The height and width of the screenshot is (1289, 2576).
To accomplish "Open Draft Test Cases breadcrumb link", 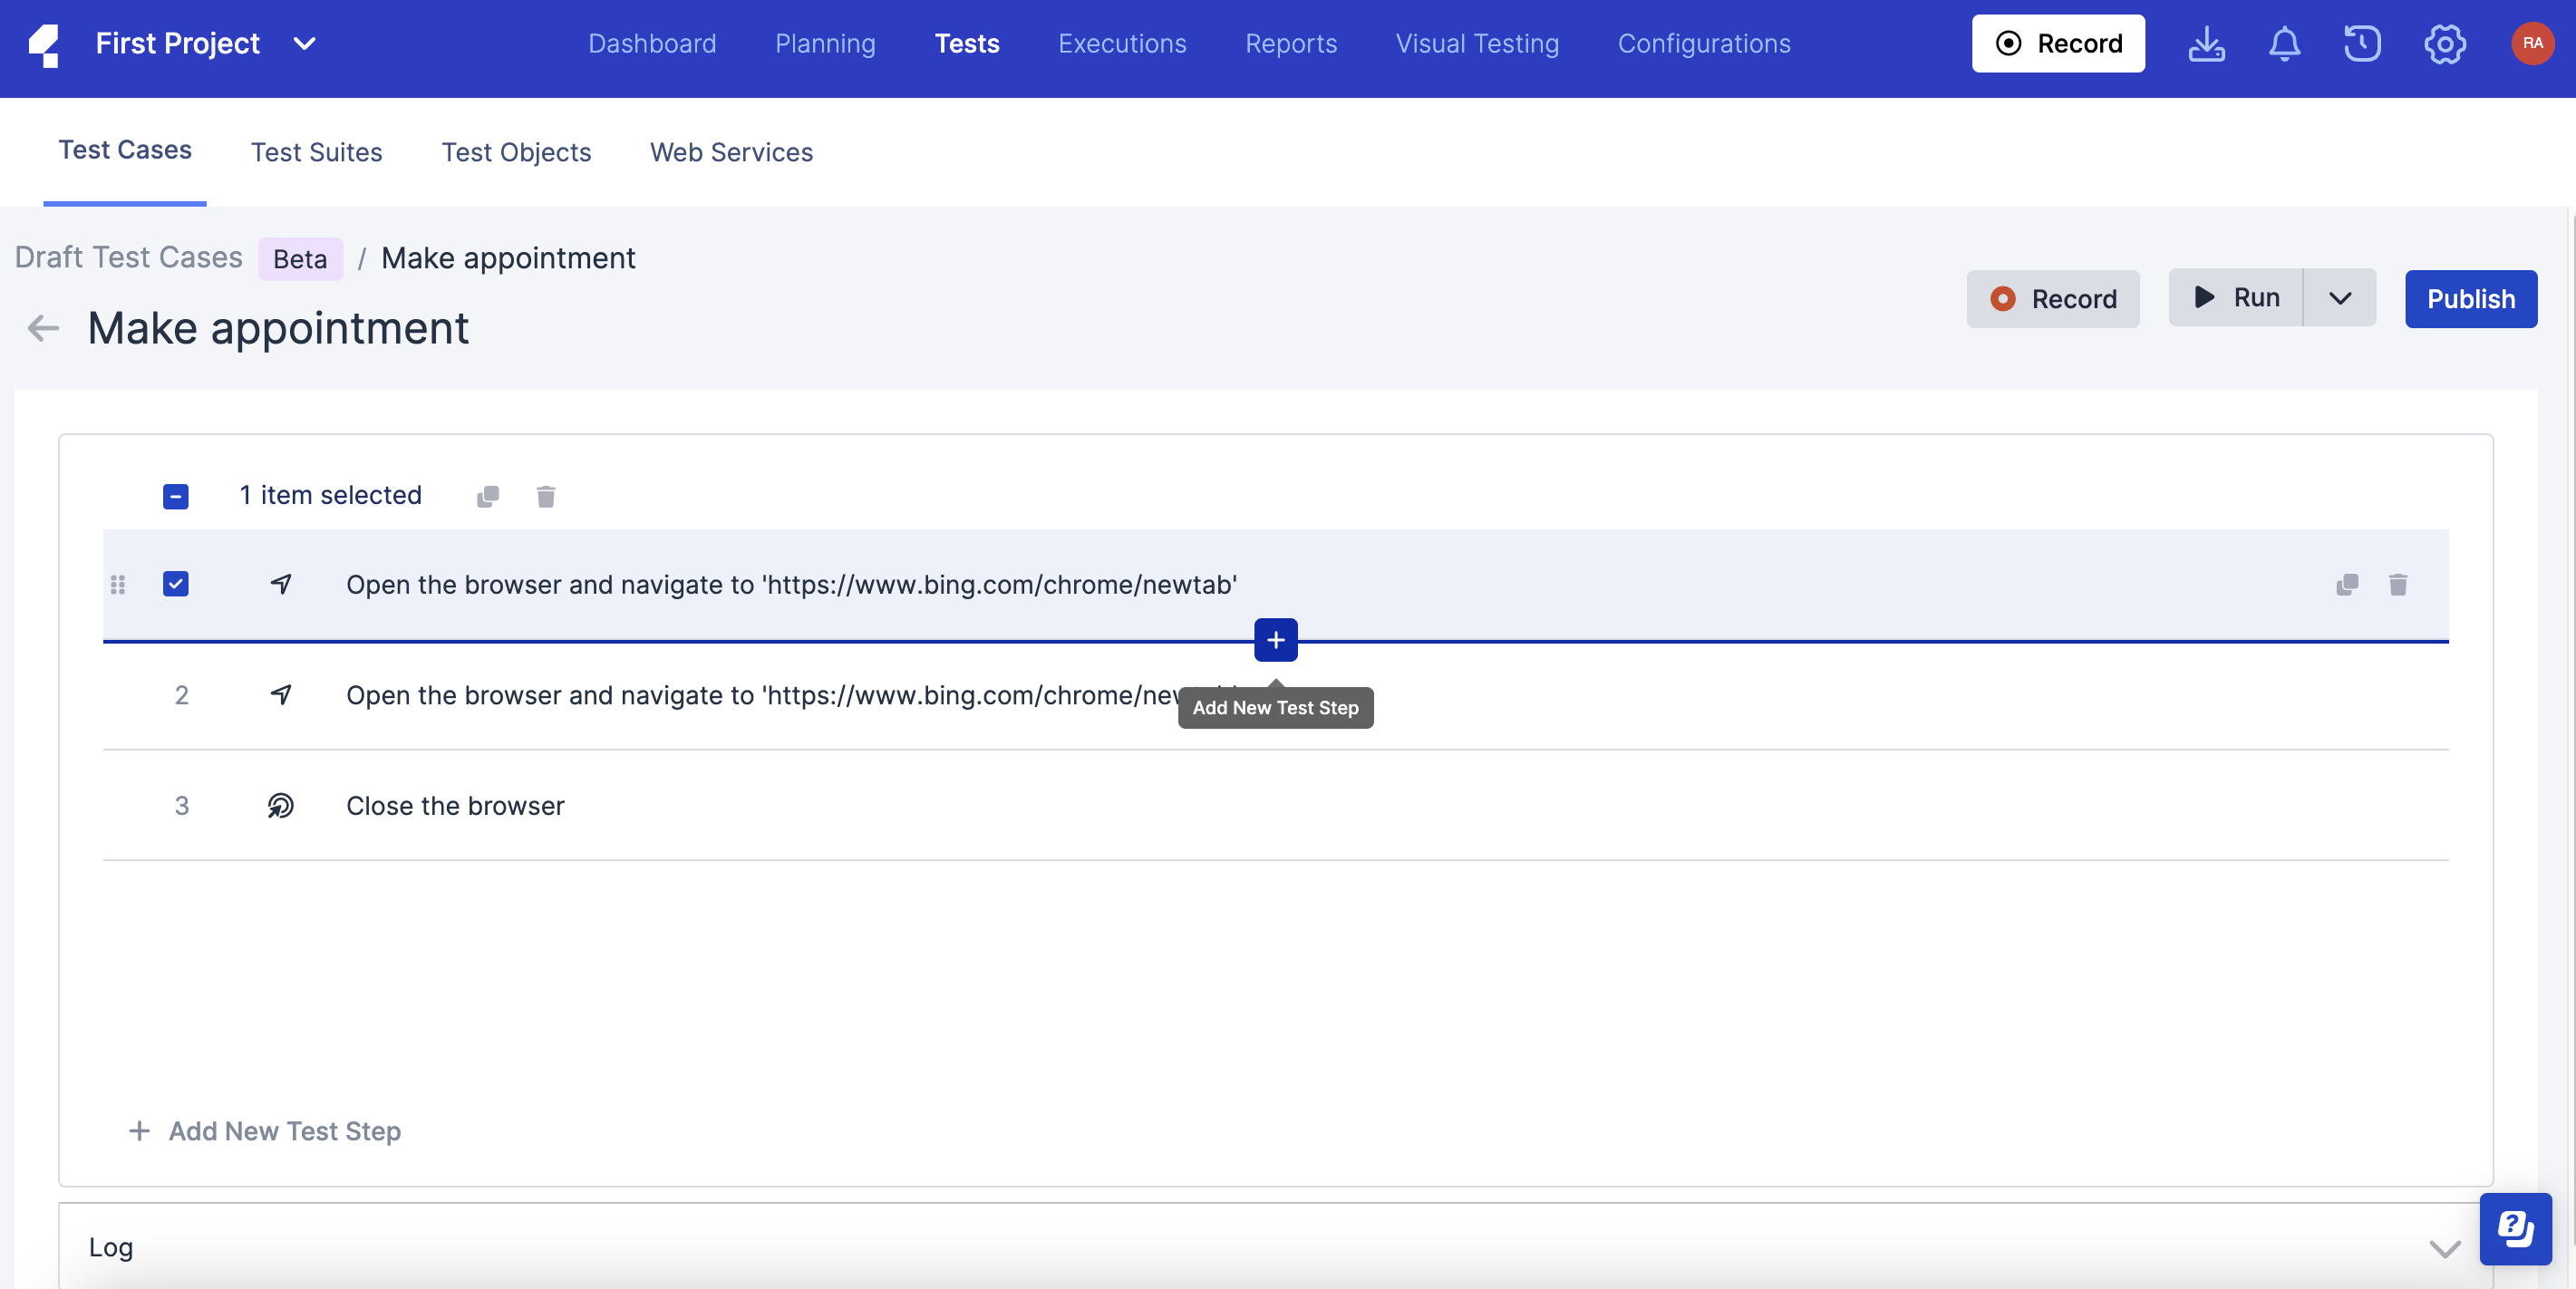I will coord(128,258).
